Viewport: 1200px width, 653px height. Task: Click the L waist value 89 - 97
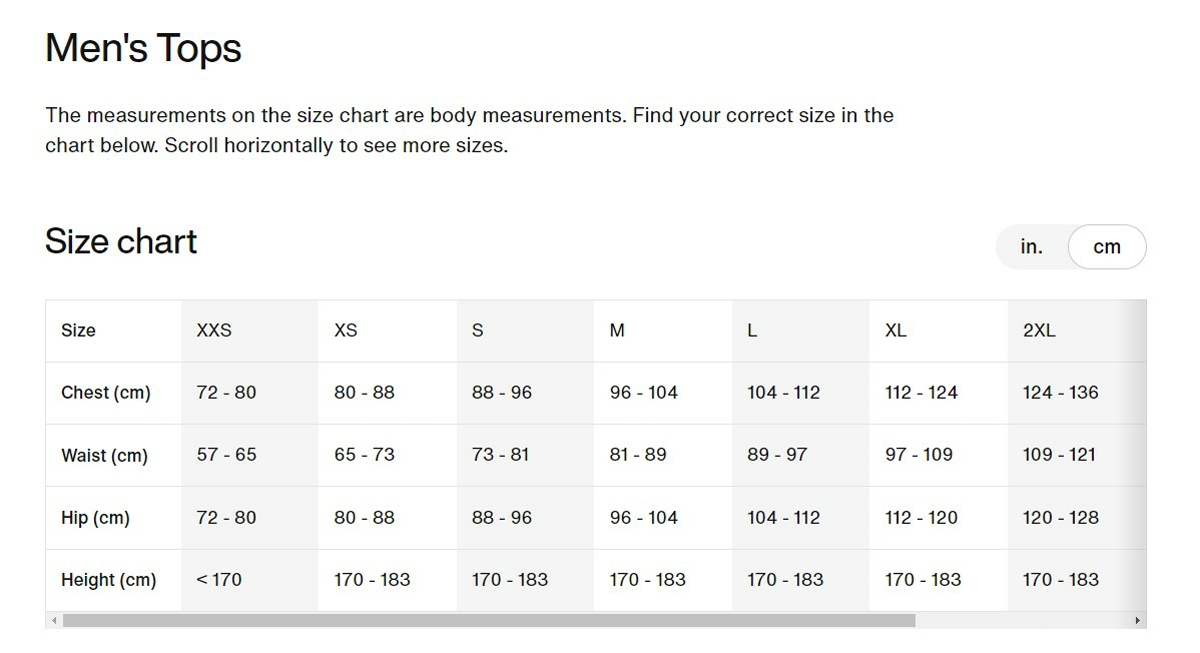[777, 455]
